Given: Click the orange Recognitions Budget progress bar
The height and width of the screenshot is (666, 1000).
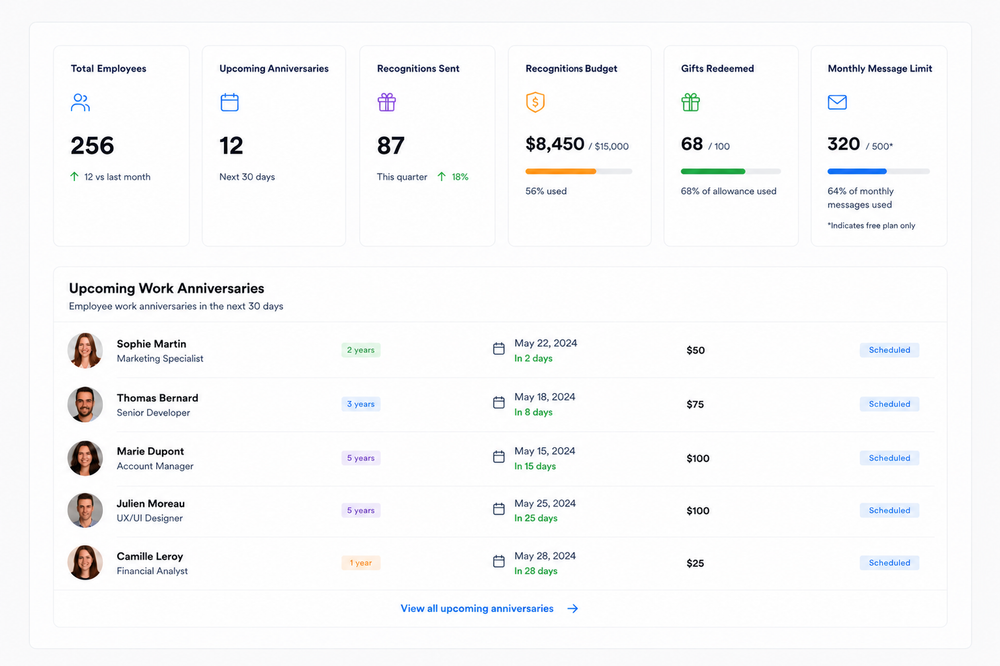Looking at the screenshot, I should 578,172.
